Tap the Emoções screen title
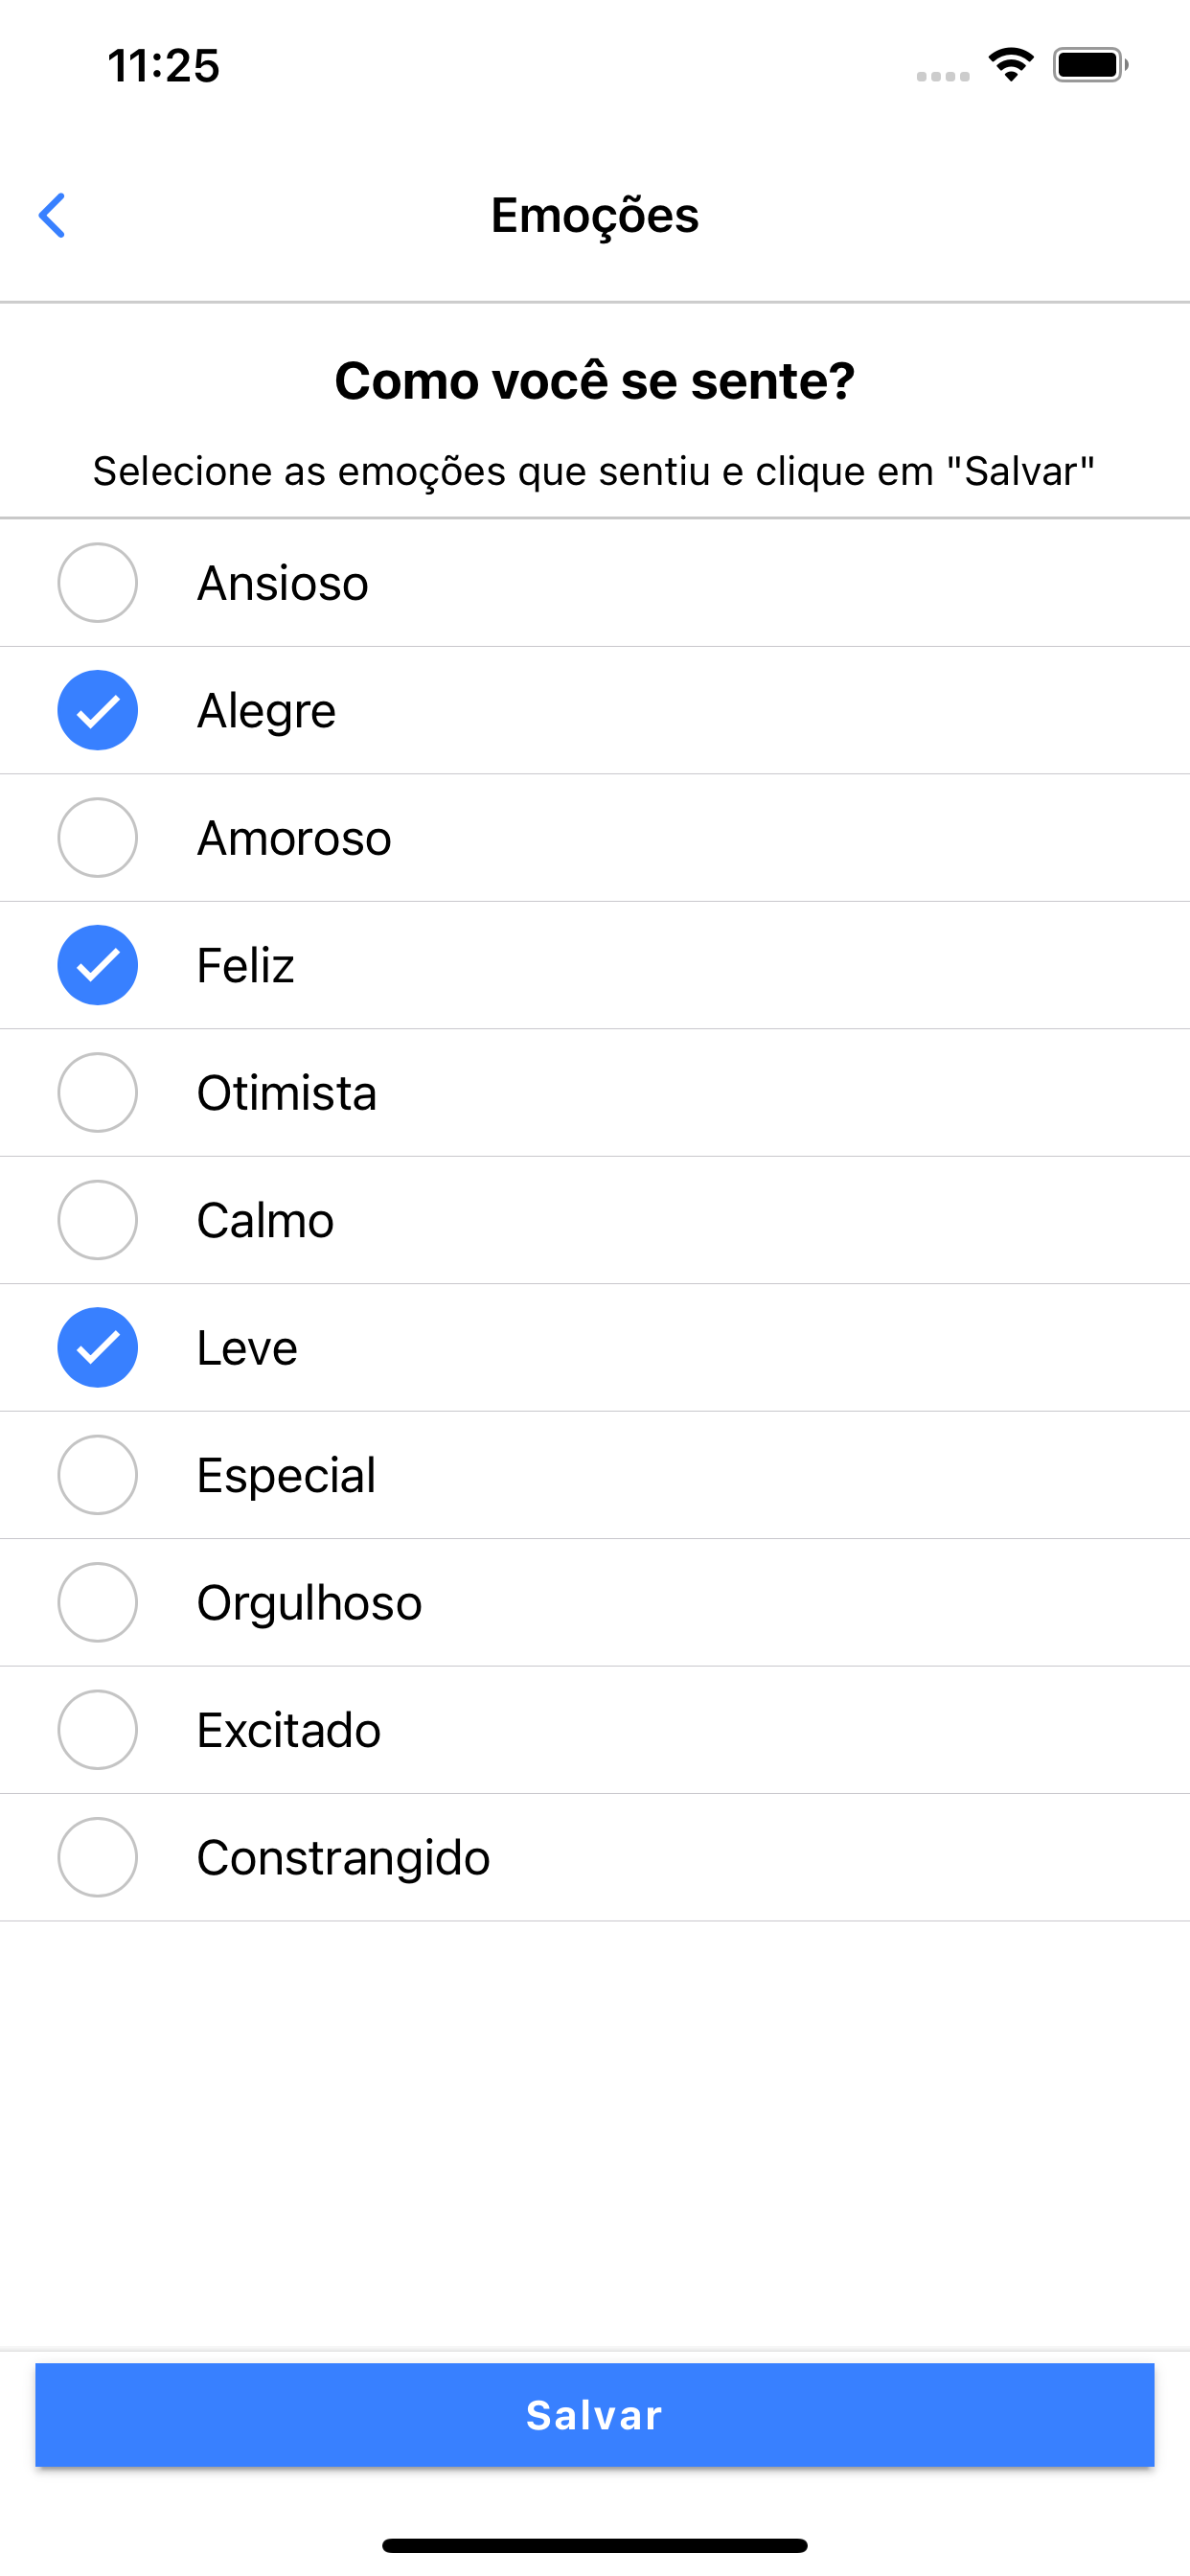This screenshot has width=1190, height=2576. click(594, 215)
